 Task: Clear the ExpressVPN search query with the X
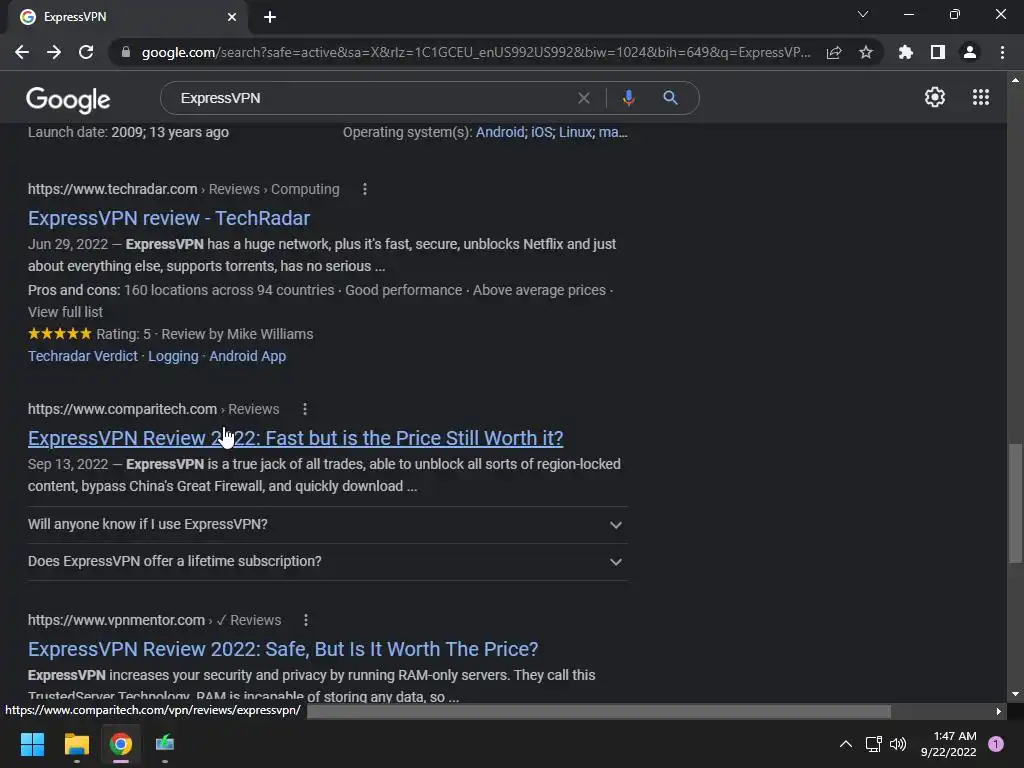tap(584, 98)
